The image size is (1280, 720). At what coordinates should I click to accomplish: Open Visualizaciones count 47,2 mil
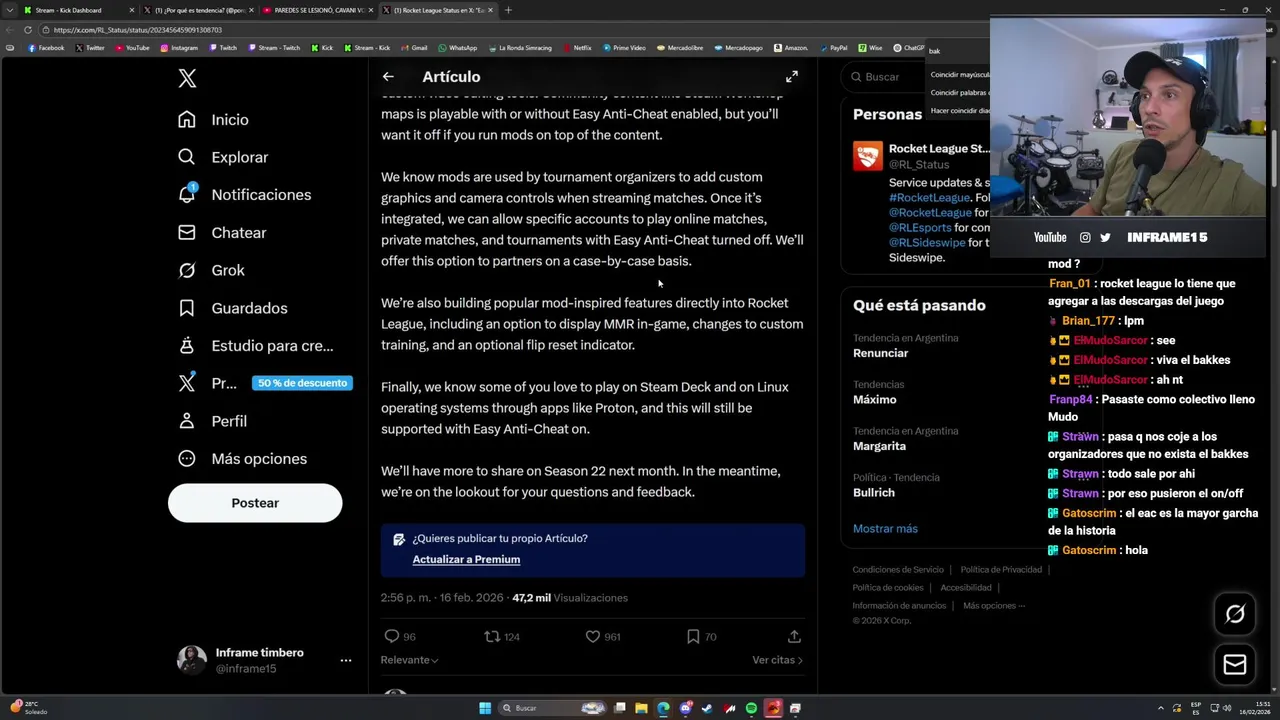tap(570, 598)
